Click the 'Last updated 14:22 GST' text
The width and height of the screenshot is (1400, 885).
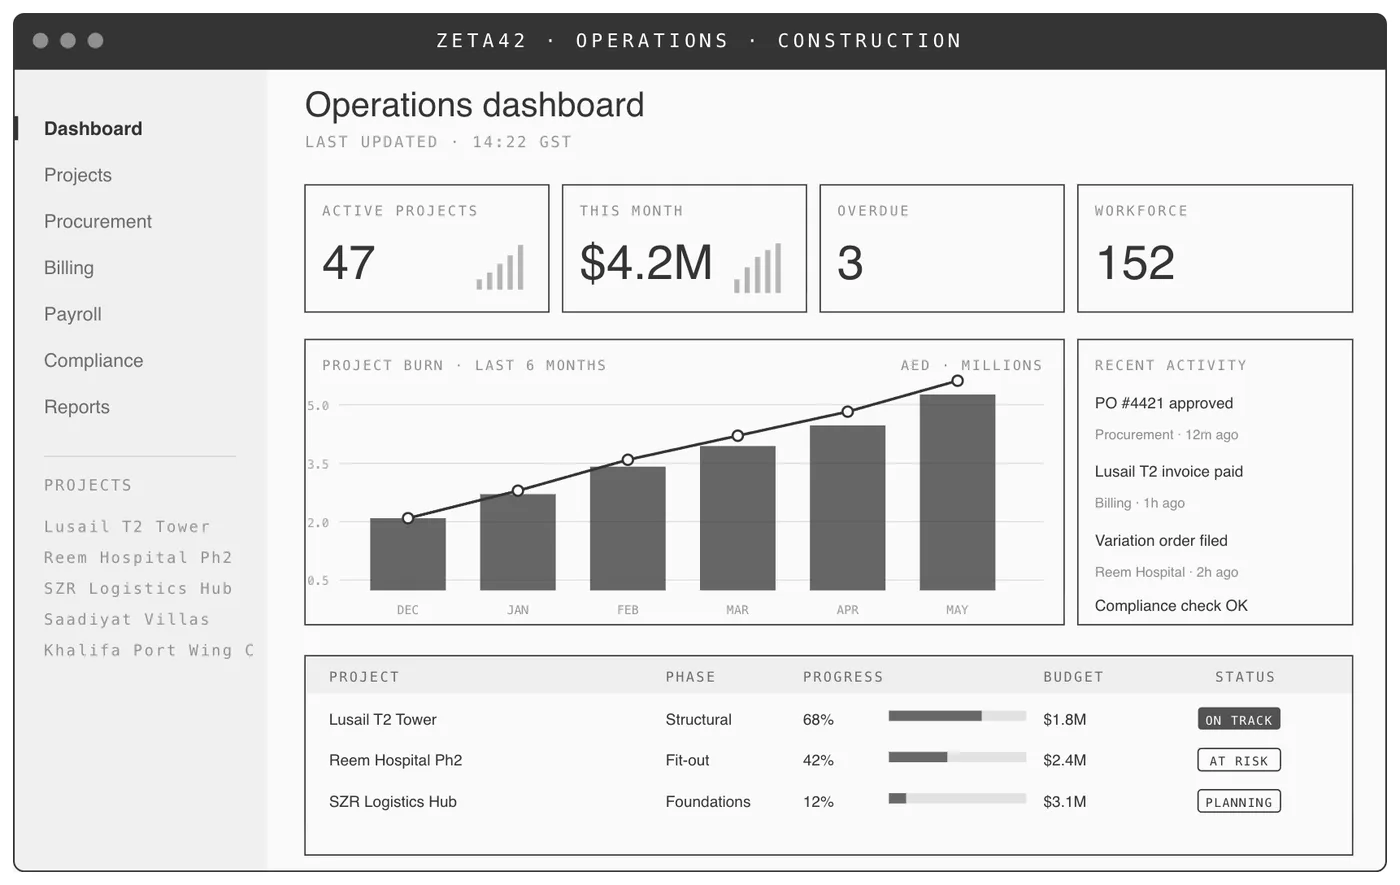pyautogui.click(x=438, y=142)
